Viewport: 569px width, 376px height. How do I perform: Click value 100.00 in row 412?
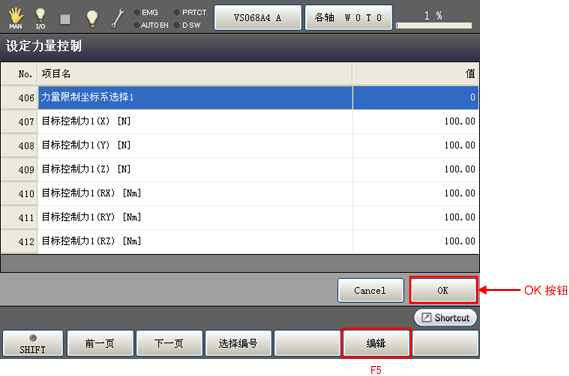416,241
